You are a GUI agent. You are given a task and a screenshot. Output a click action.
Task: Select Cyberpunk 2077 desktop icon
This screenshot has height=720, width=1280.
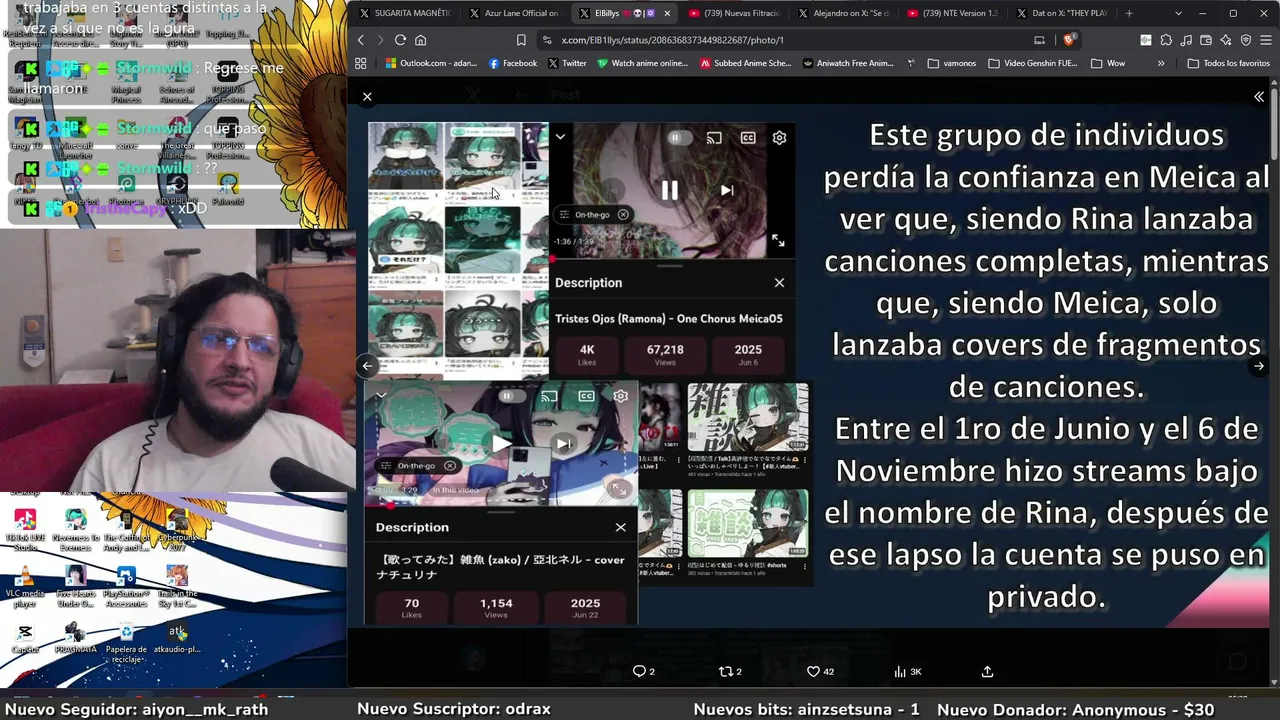pos(177,530)
